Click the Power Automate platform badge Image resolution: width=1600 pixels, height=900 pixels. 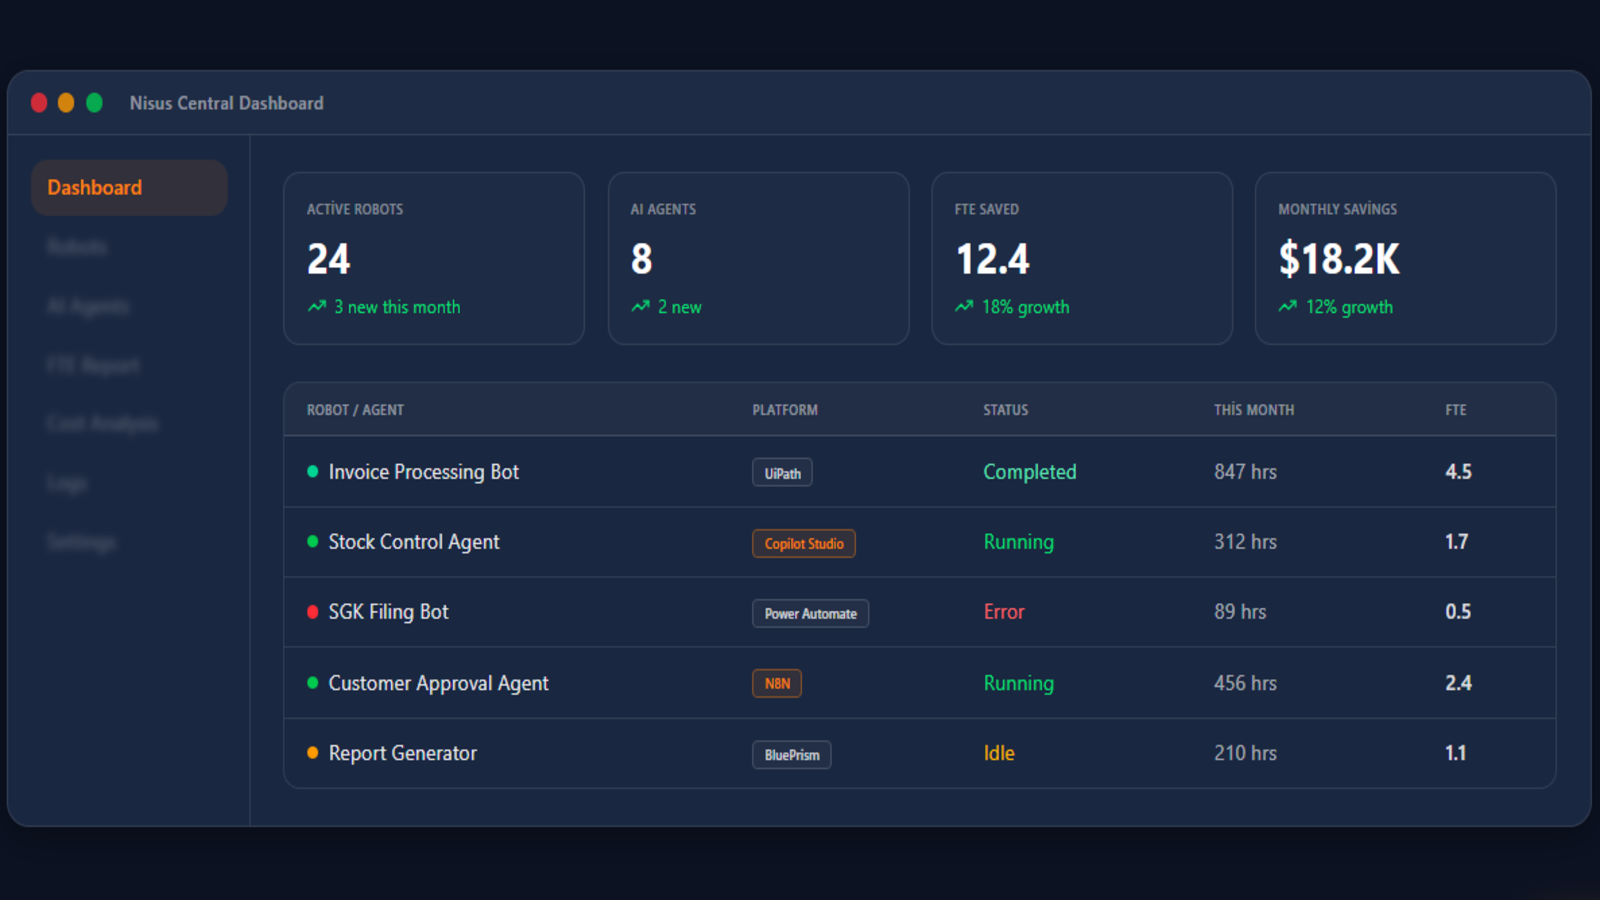[810, 613]
